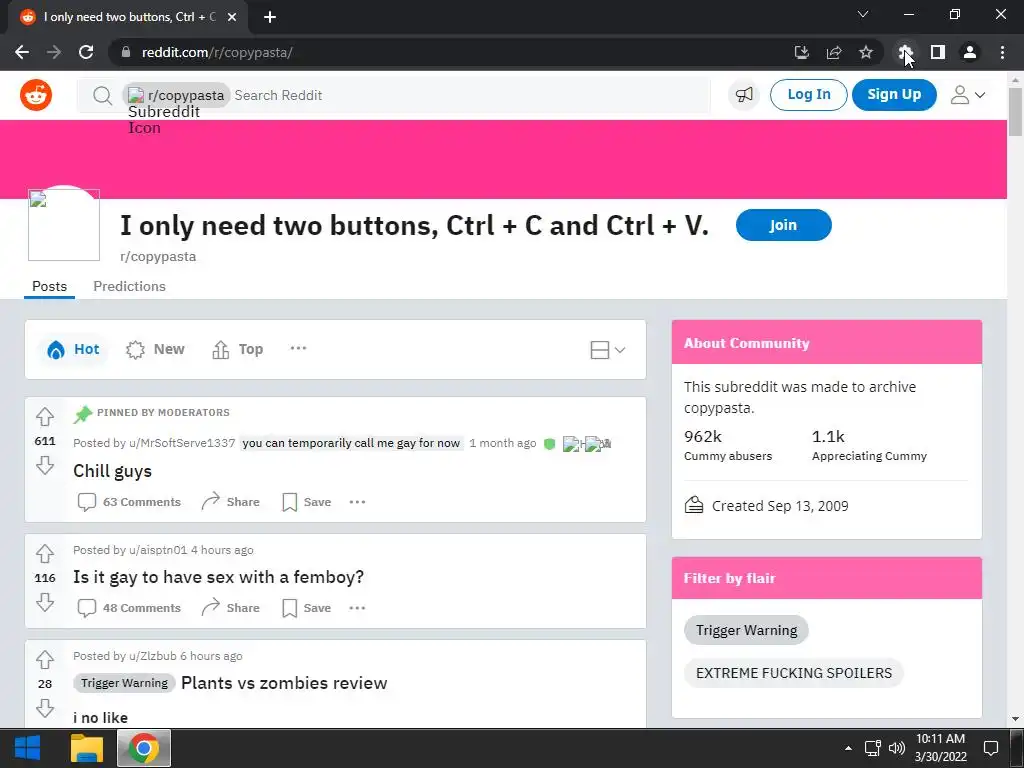Sort posts by Top
The width and height of the screenshot is (1024, 768).
238,349
